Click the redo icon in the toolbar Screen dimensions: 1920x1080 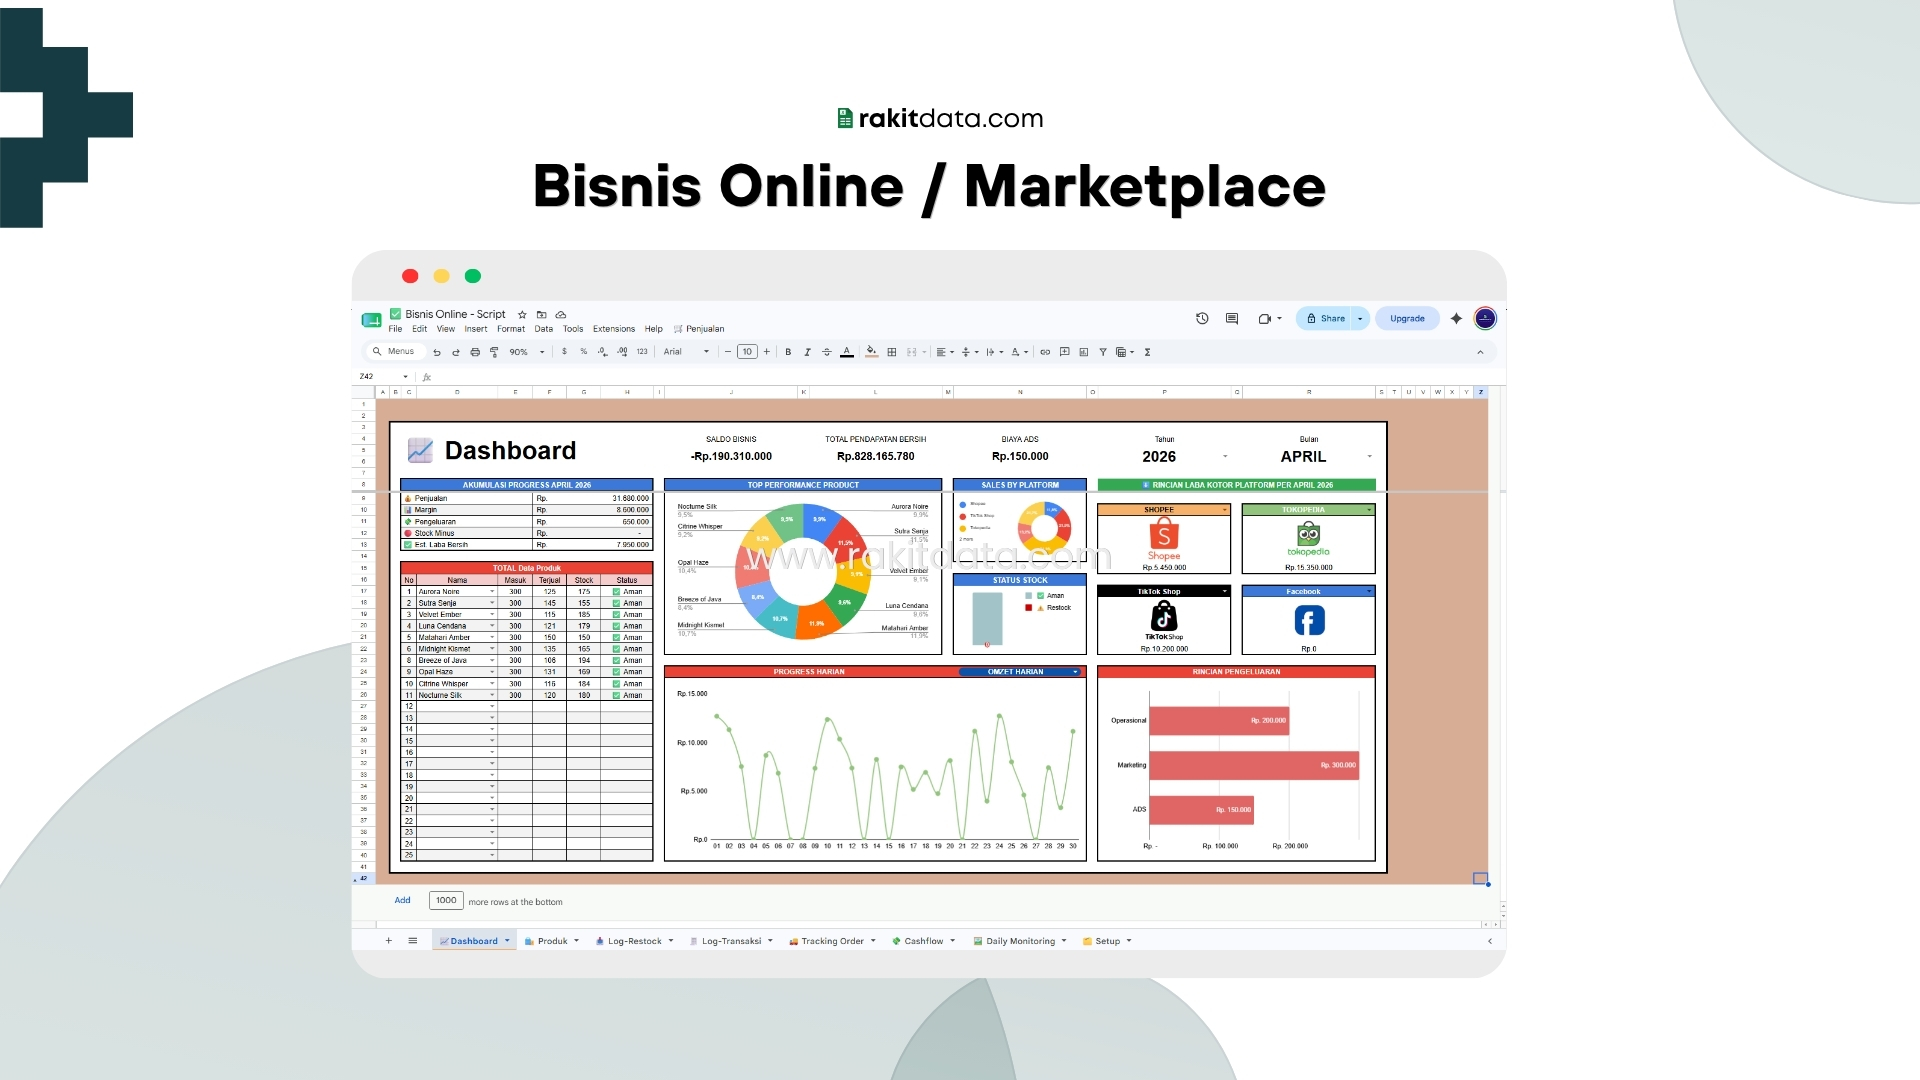456,352
